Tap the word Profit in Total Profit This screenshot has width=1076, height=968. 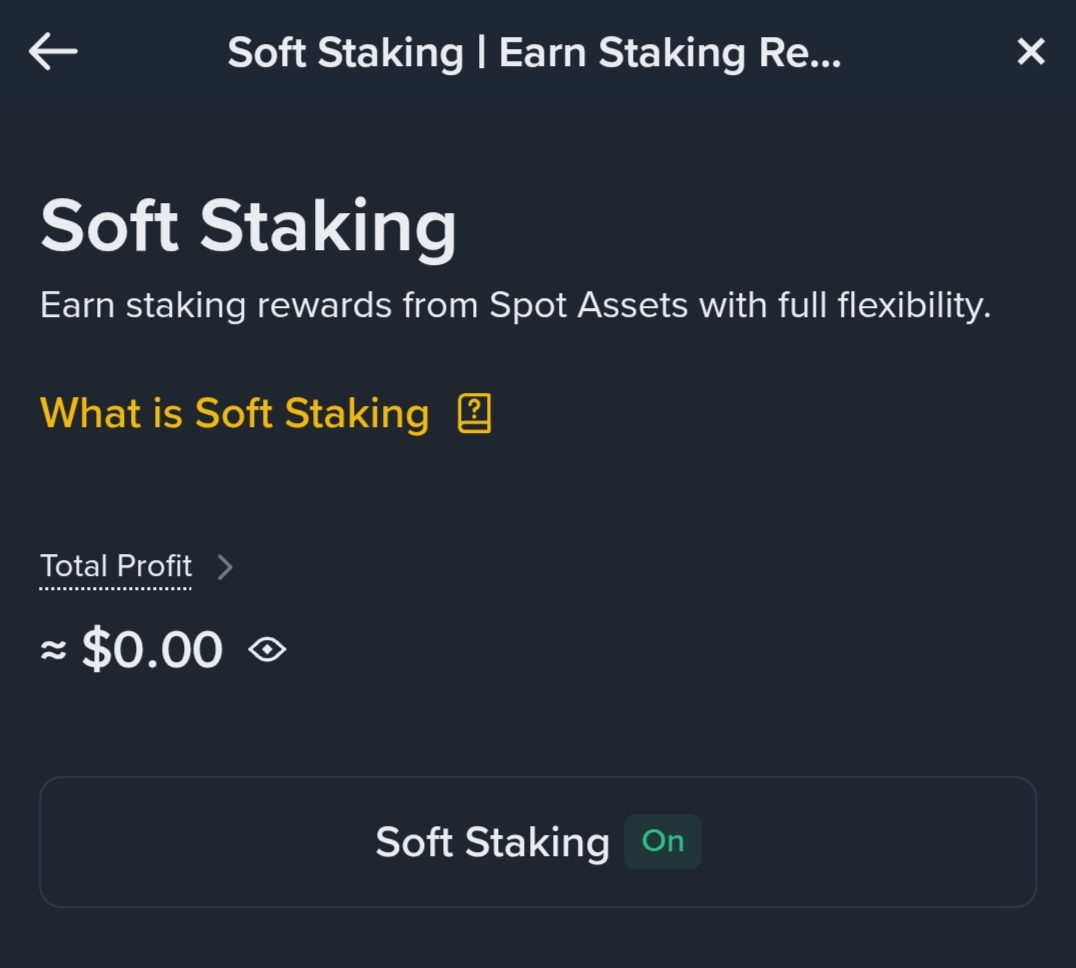154,566
